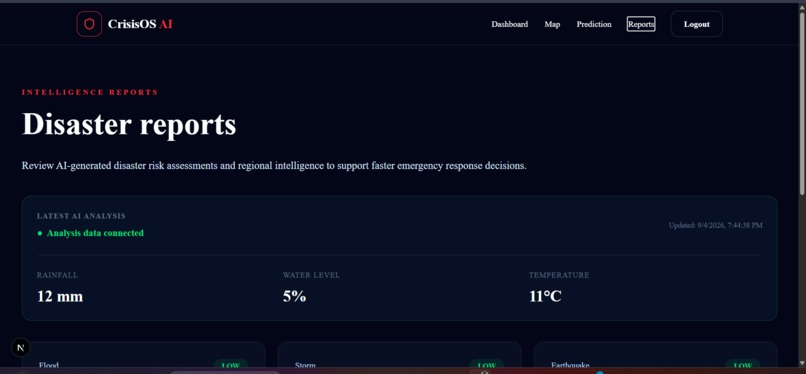Click the water level value "5%"
Image resolution: width=806 pixels, height=374 pixels.
[x=295, y=296]
